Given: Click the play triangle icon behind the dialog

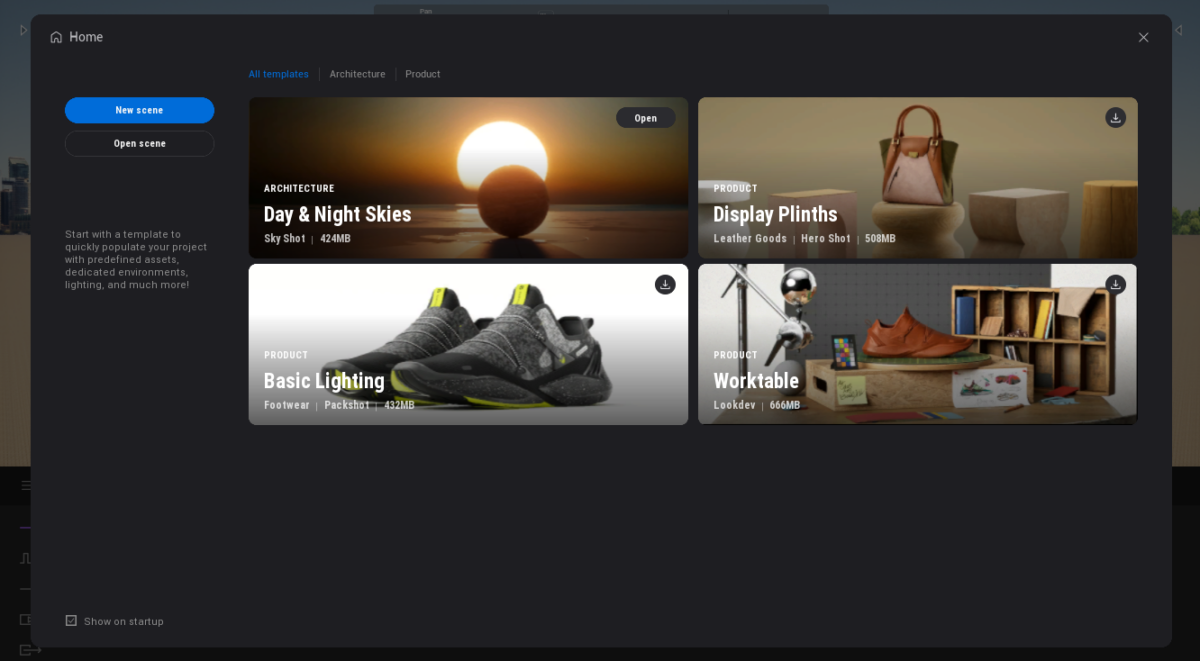Looking at the screenshot, I should click(x=23, y=31).
